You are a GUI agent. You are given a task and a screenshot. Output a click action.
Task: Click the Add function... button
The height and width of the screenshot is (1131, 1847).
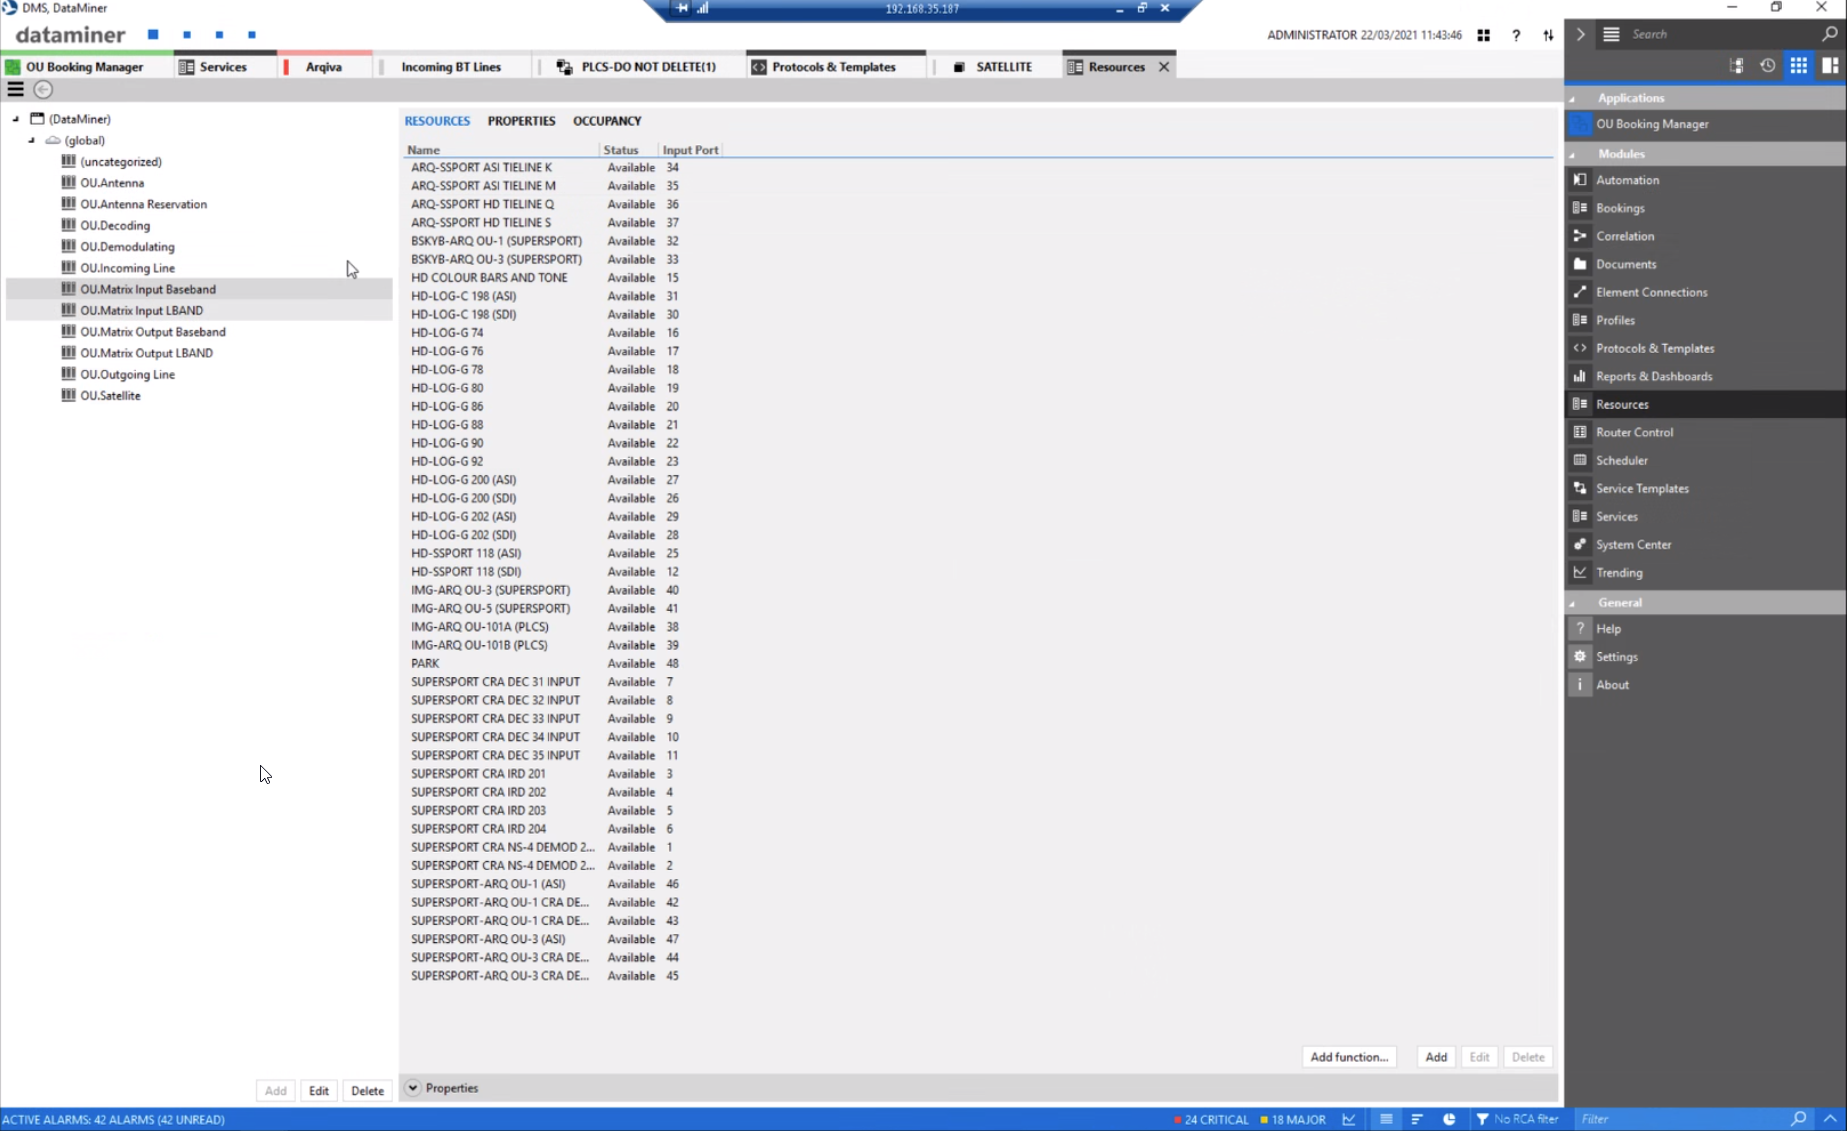[x=1349, y=1057]
